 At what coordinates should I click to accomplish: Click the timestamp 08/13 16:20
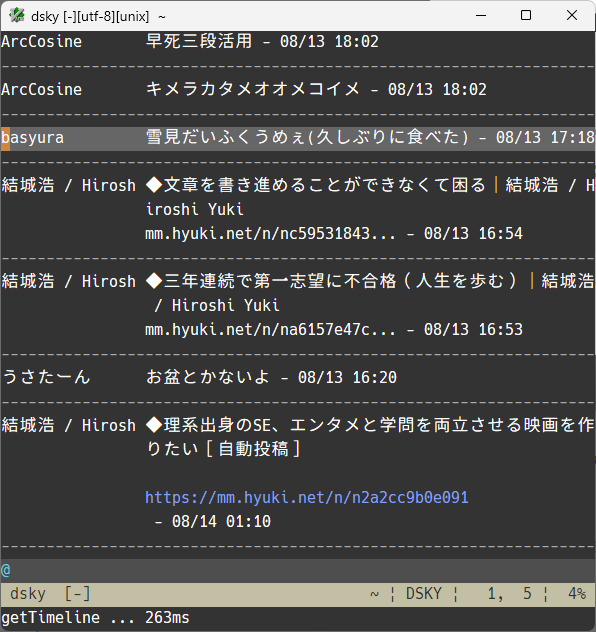(347, 378)
